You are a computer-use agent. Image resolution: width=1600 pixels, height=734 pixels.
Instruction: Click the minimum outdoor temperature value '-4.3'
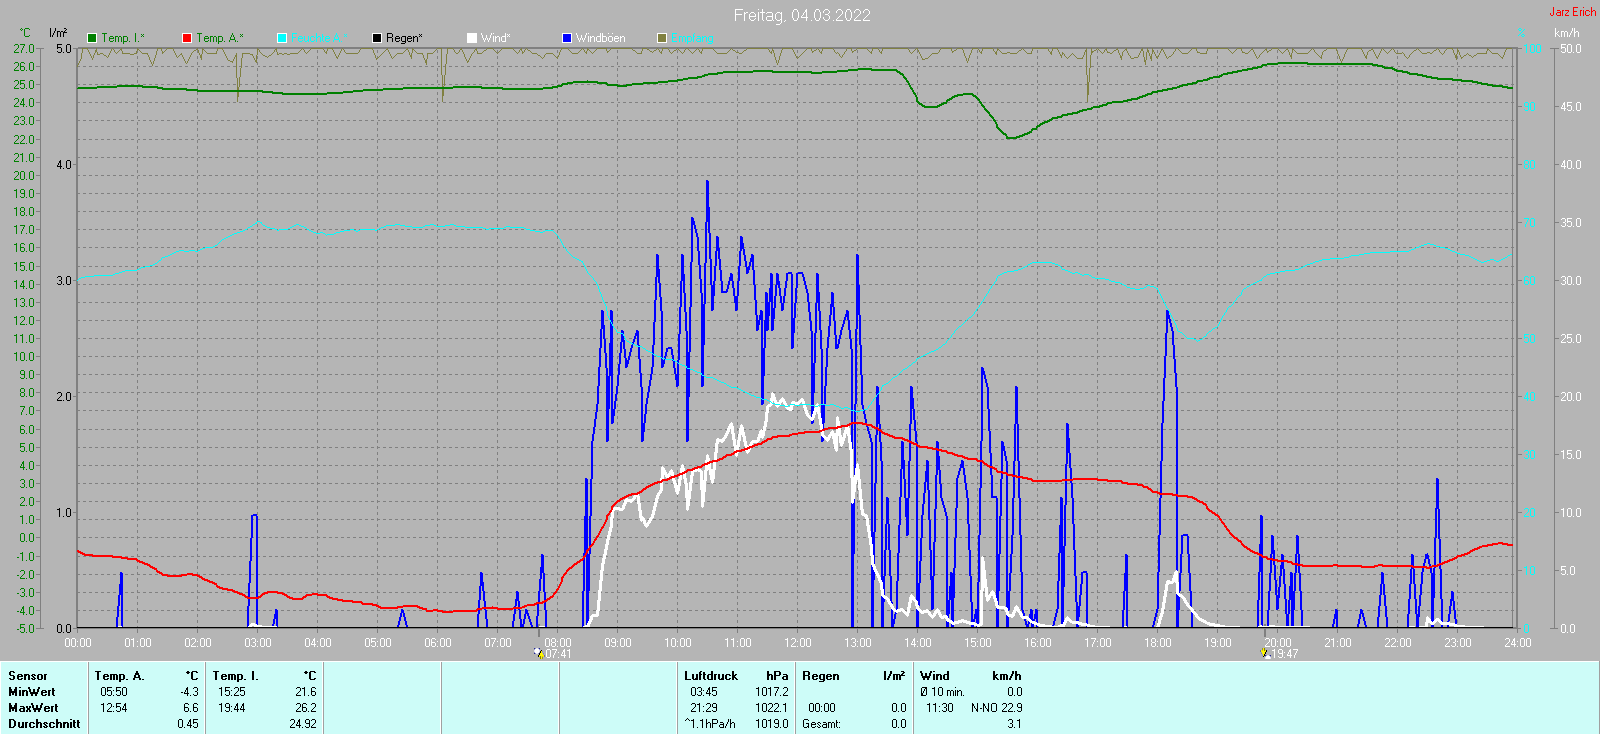click(x=189, y=692)
